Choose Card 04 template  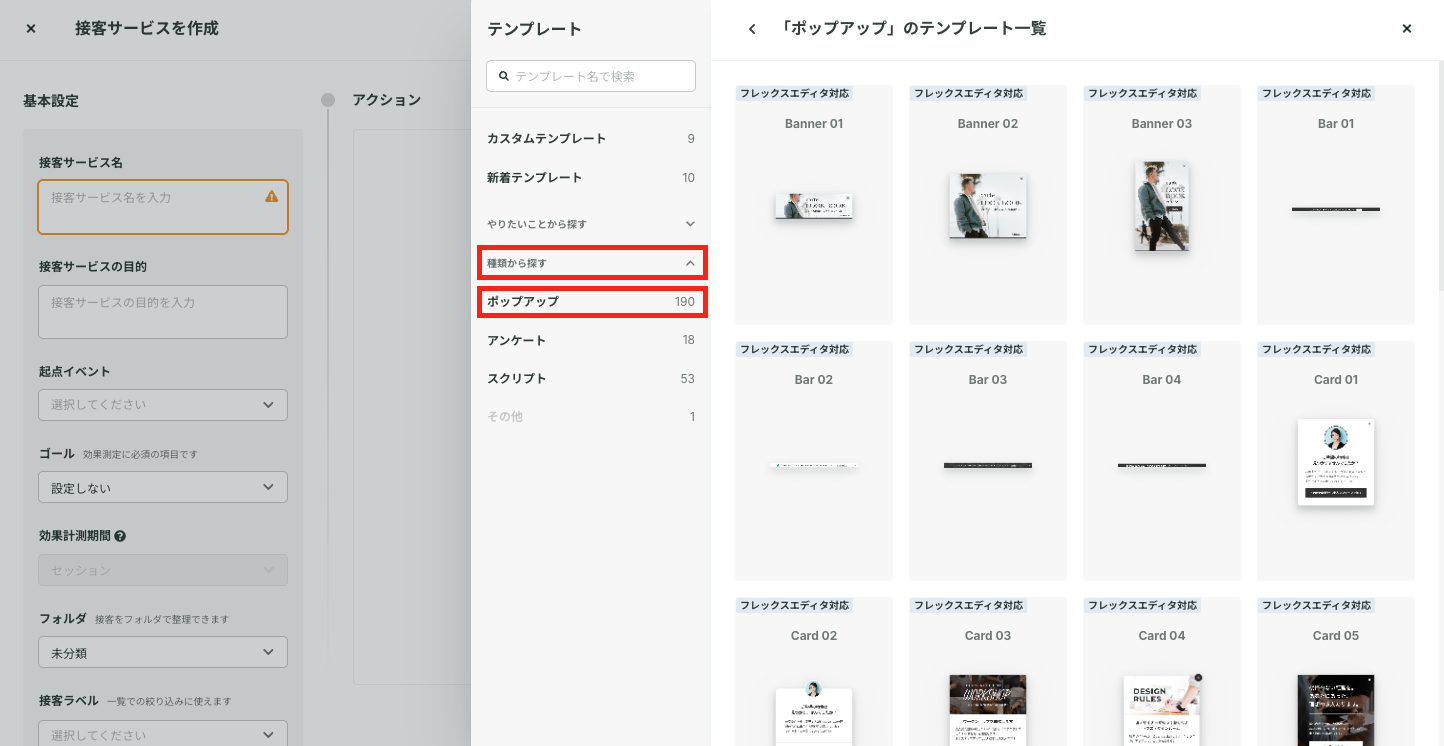pyautogui.click(x=1162, y=672)
